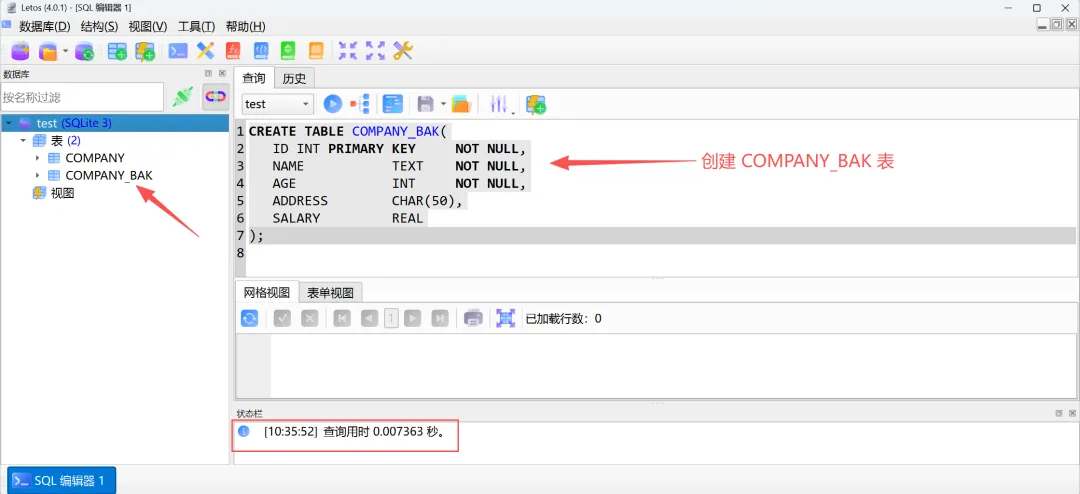Image resolution: width=1080 pixels, height=494 pixels.
Task: Switch to the 查询 tab
Action: point(254,79)
